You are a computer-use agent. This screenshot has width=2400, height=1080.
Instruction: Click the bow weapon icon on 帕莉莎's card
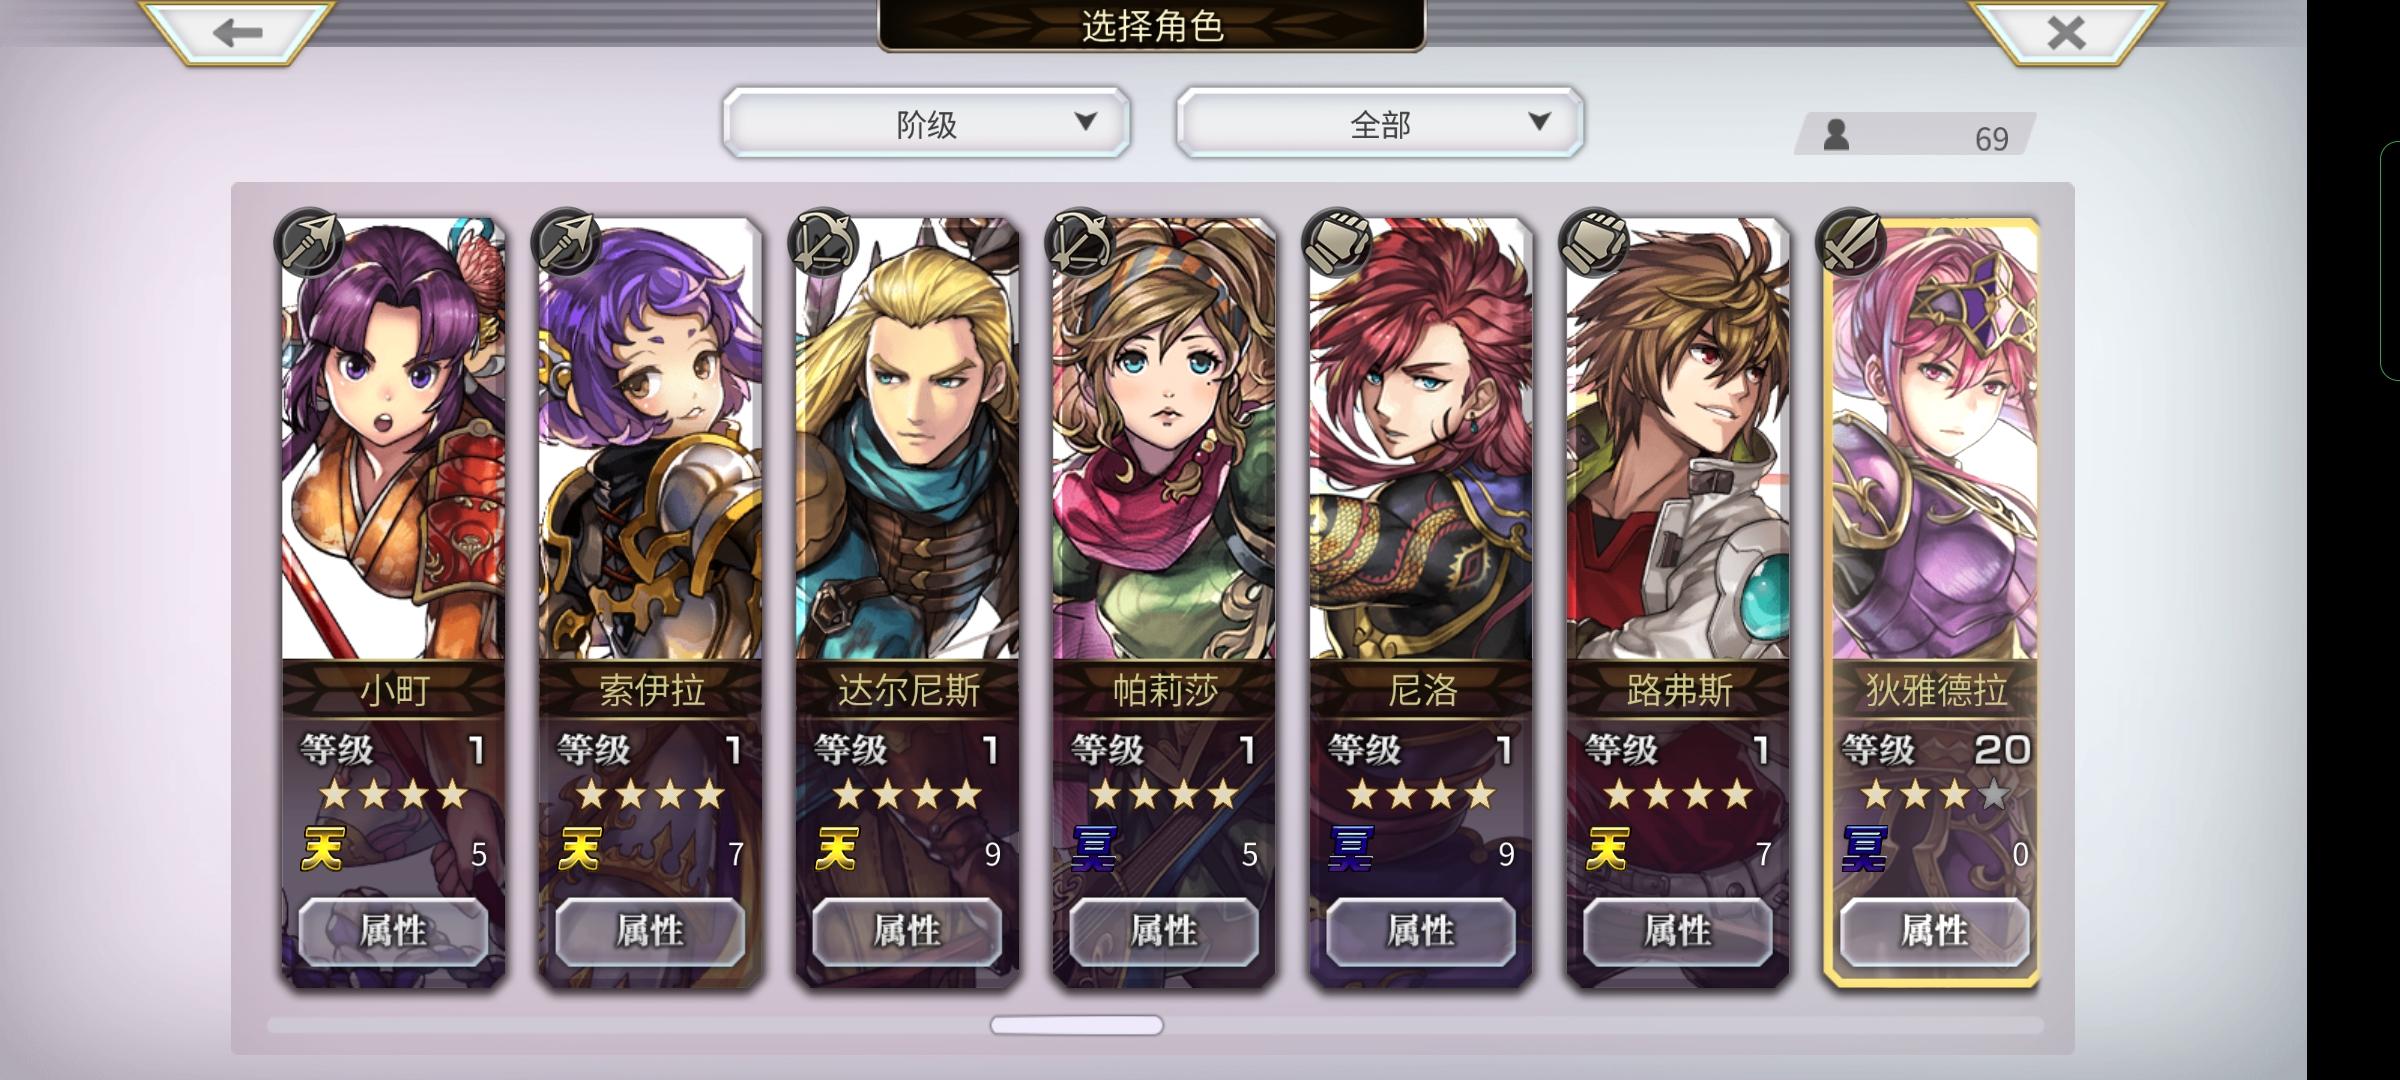click(x=1080, y=243)
